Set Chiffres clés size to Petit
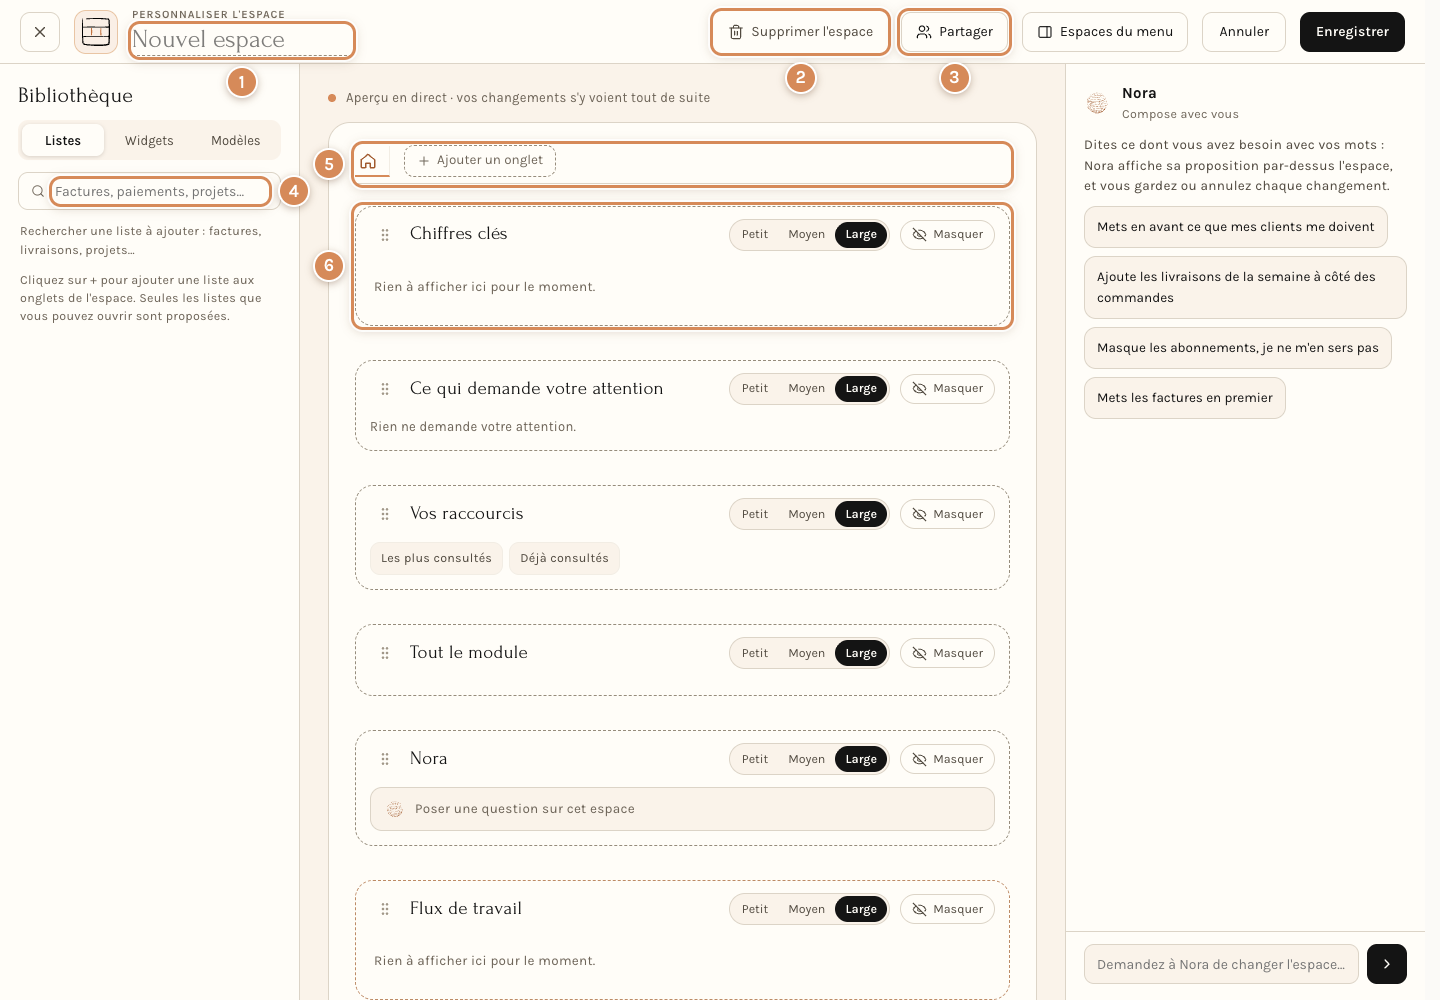The height and width of the screenshot is (1000, 1440). (x=755, y=235)
